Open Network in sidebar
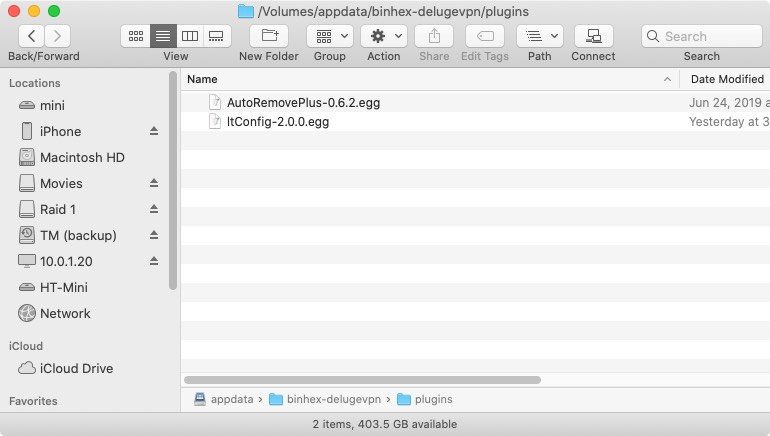 coord(65,314)
